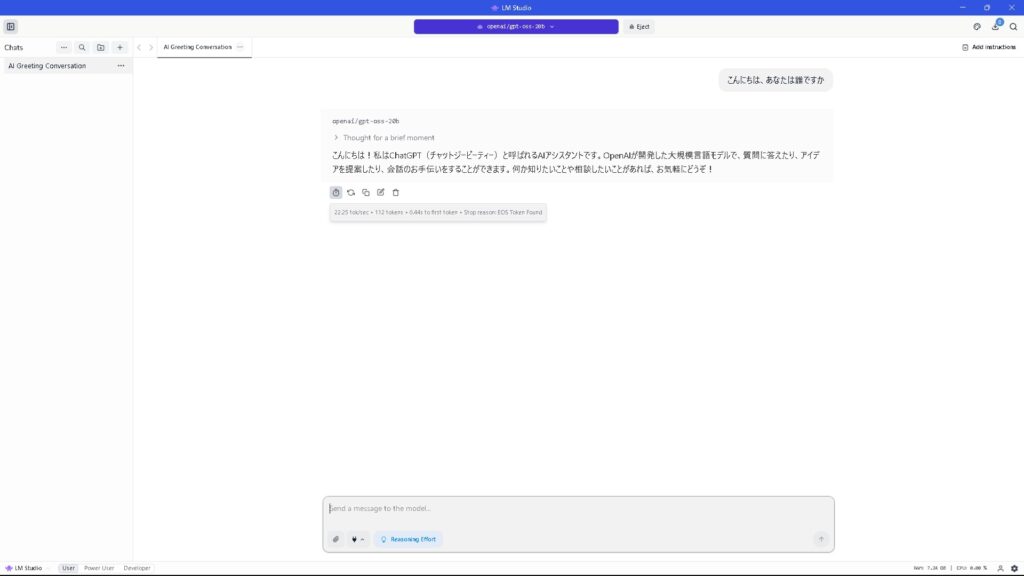
Task: Expand the "Thought for a brief moment" section
Action: pos(384,138)
